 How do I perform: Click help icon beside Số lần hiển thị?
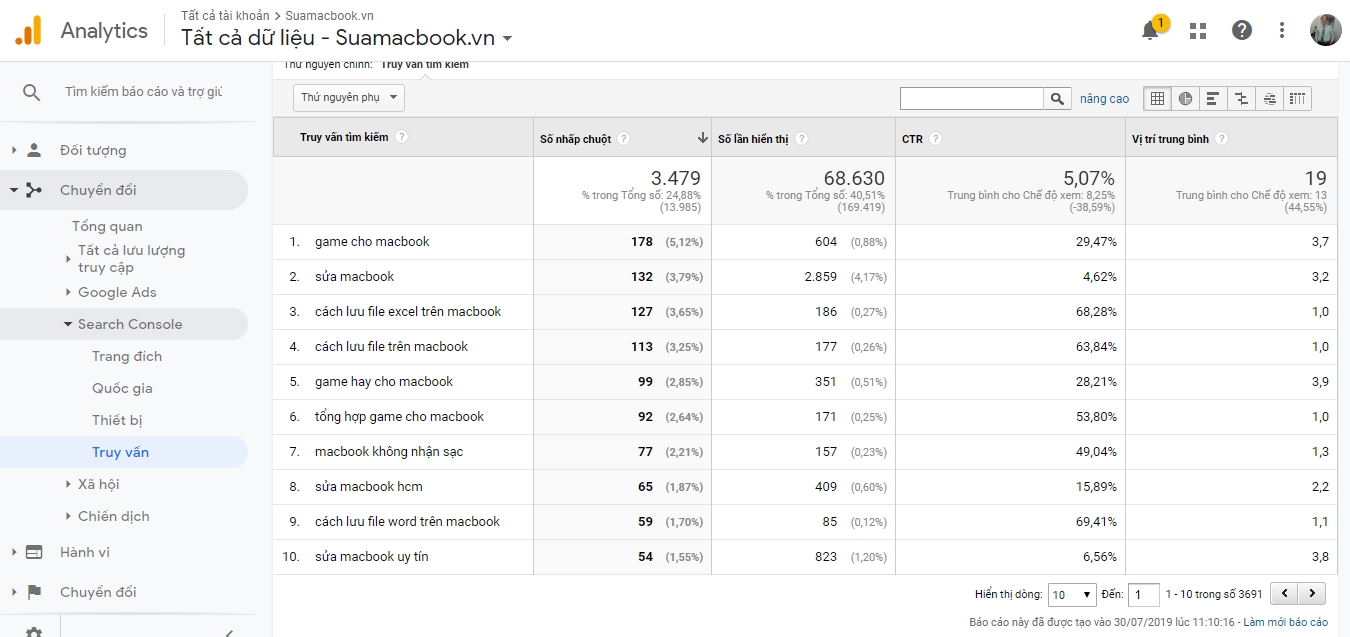(x=802, y=139)
